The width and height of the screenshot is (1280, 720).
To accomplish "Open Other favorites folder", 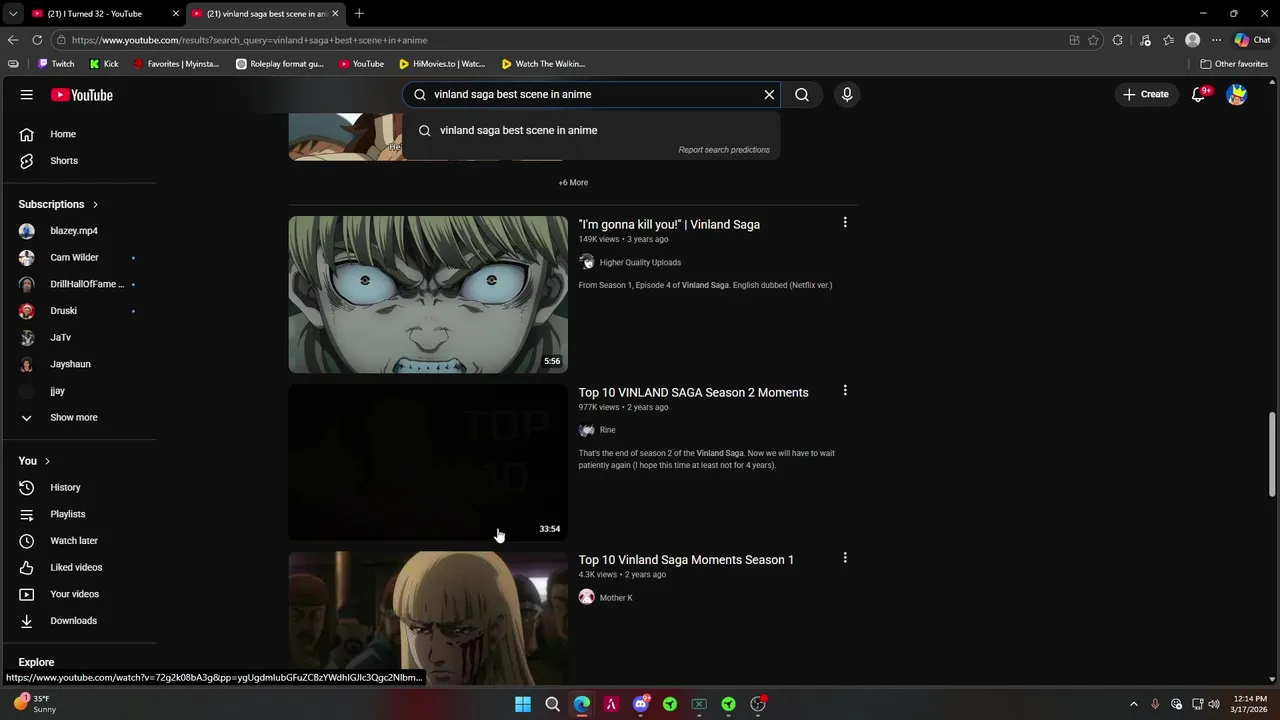I will coord(1234,64).
